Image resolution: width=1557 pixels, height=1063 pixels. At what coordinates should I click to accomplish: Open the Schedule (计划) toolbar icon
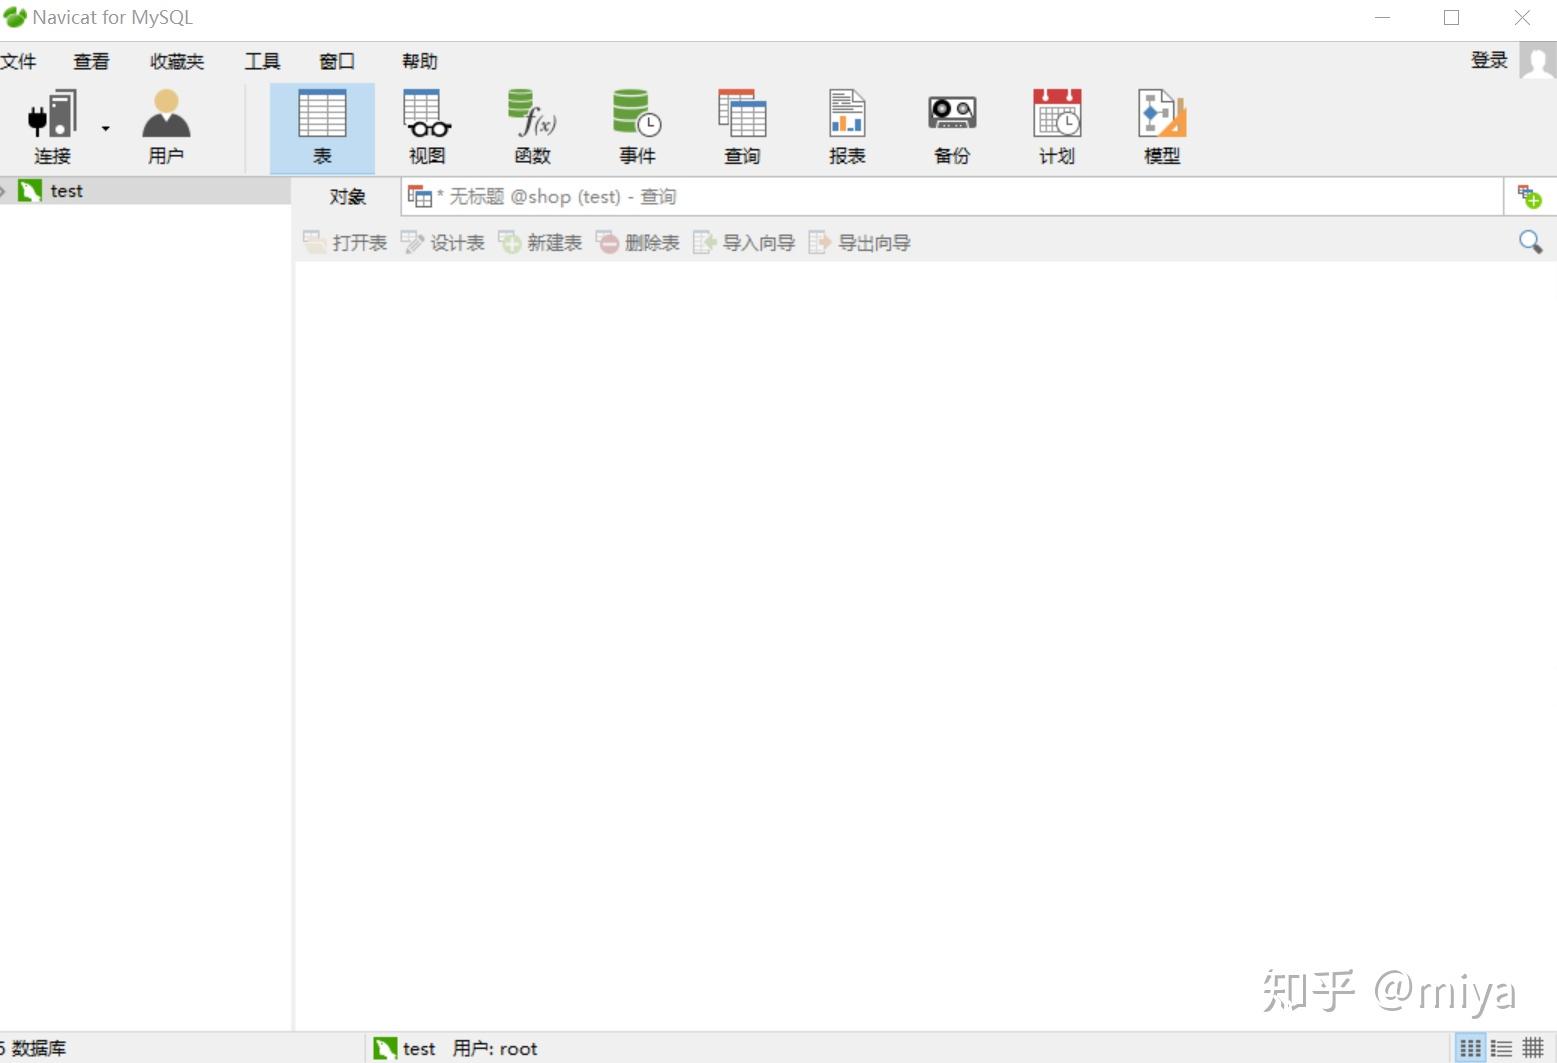point(1057,127)
